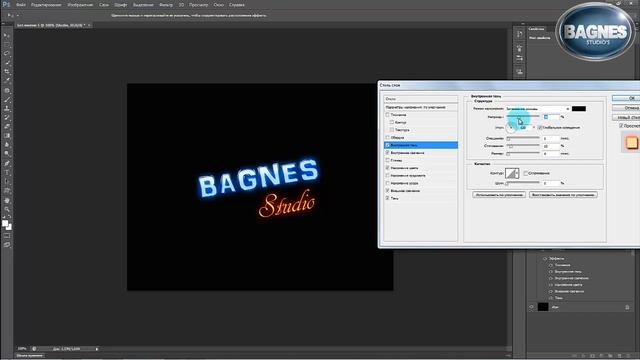The width and height of the screenshot is (640, 360).
Task: Select the Eraser tool
Action: coord(7,127)
